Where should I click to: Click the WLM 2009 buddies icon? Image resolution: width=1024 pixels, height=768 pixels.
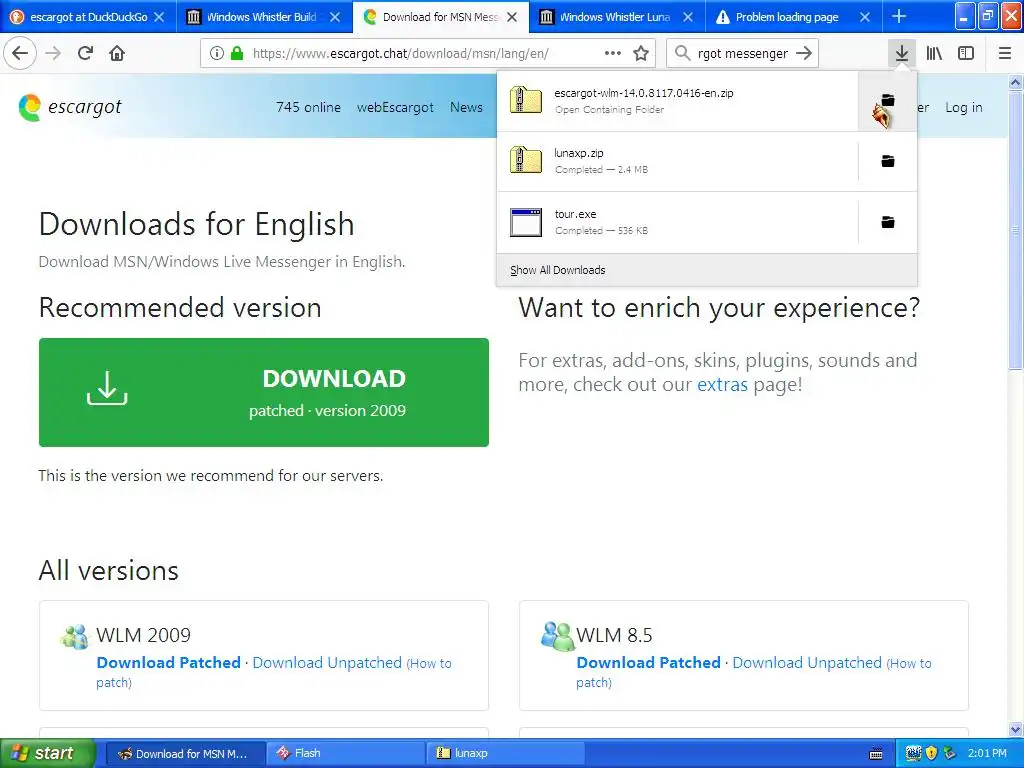(x=74, y=636)
